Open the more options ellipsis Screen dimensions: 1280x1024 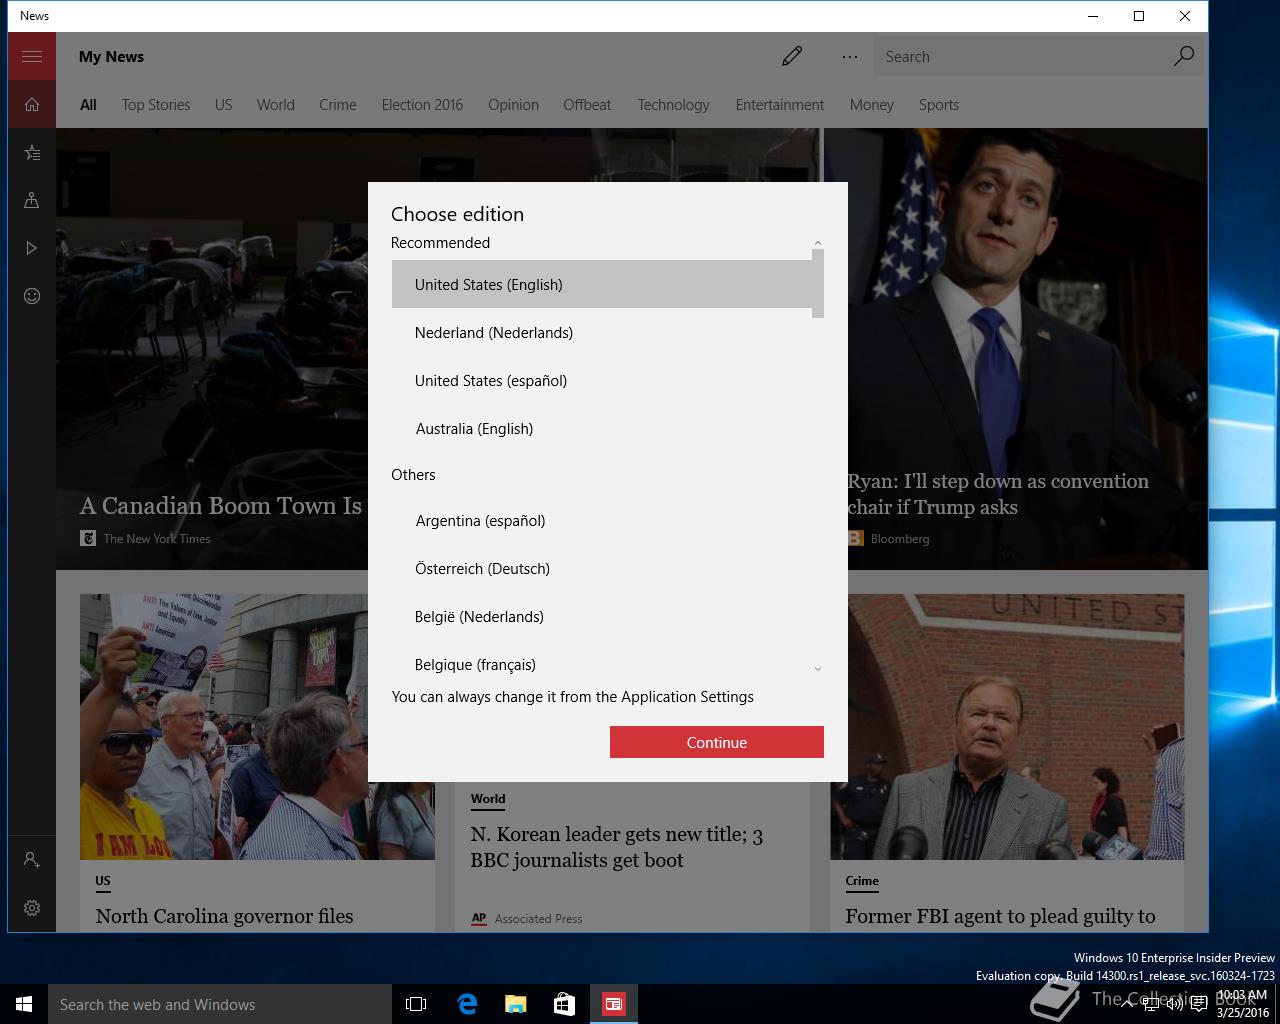click(850, 57)
